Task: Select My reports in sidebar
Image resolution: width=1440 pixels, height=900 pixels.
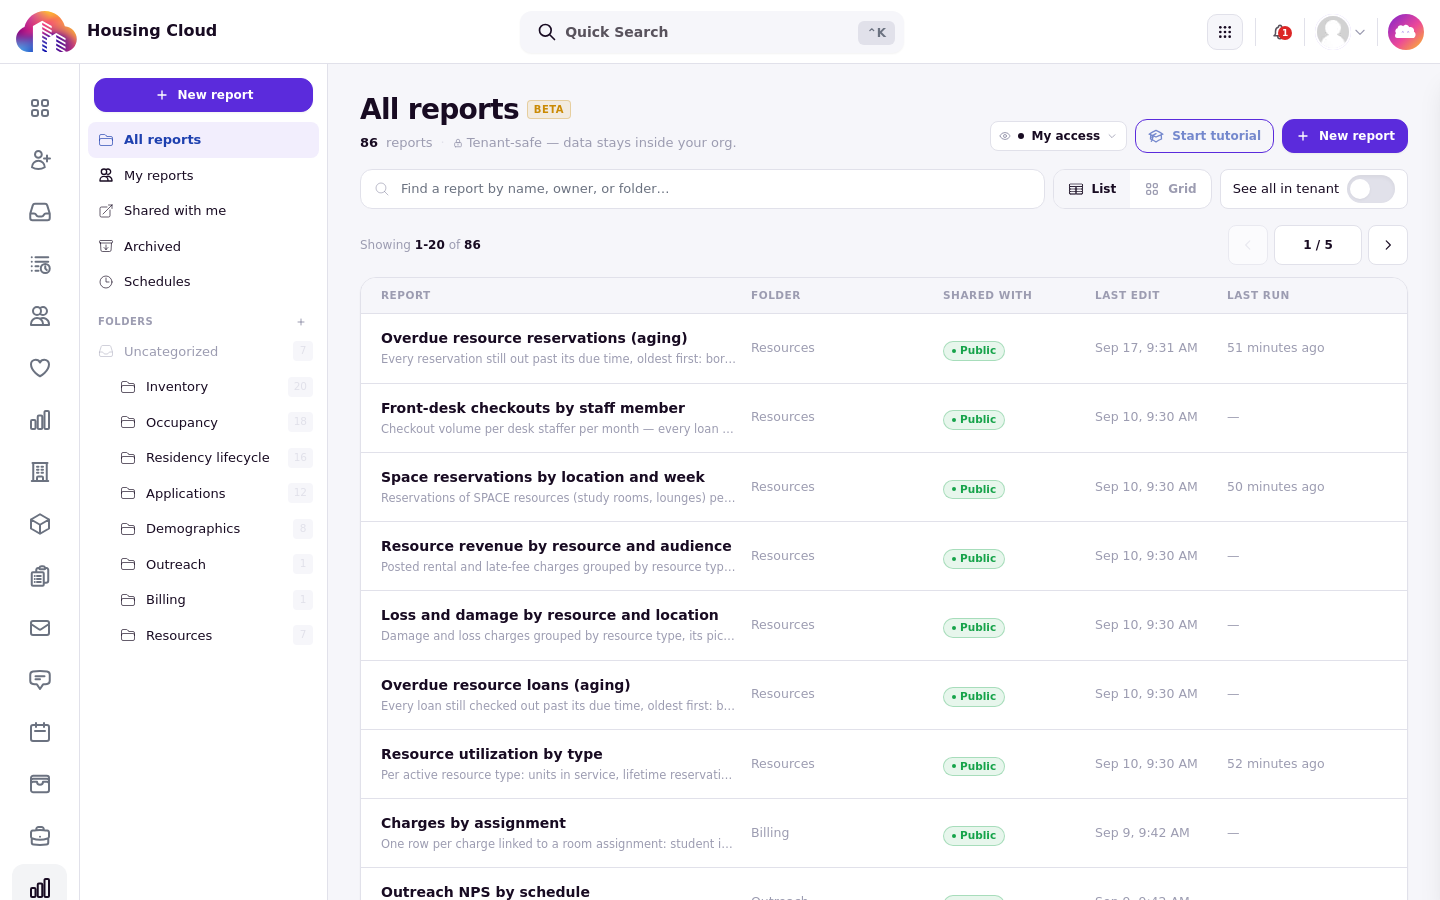Action: [x=204, y=175]
